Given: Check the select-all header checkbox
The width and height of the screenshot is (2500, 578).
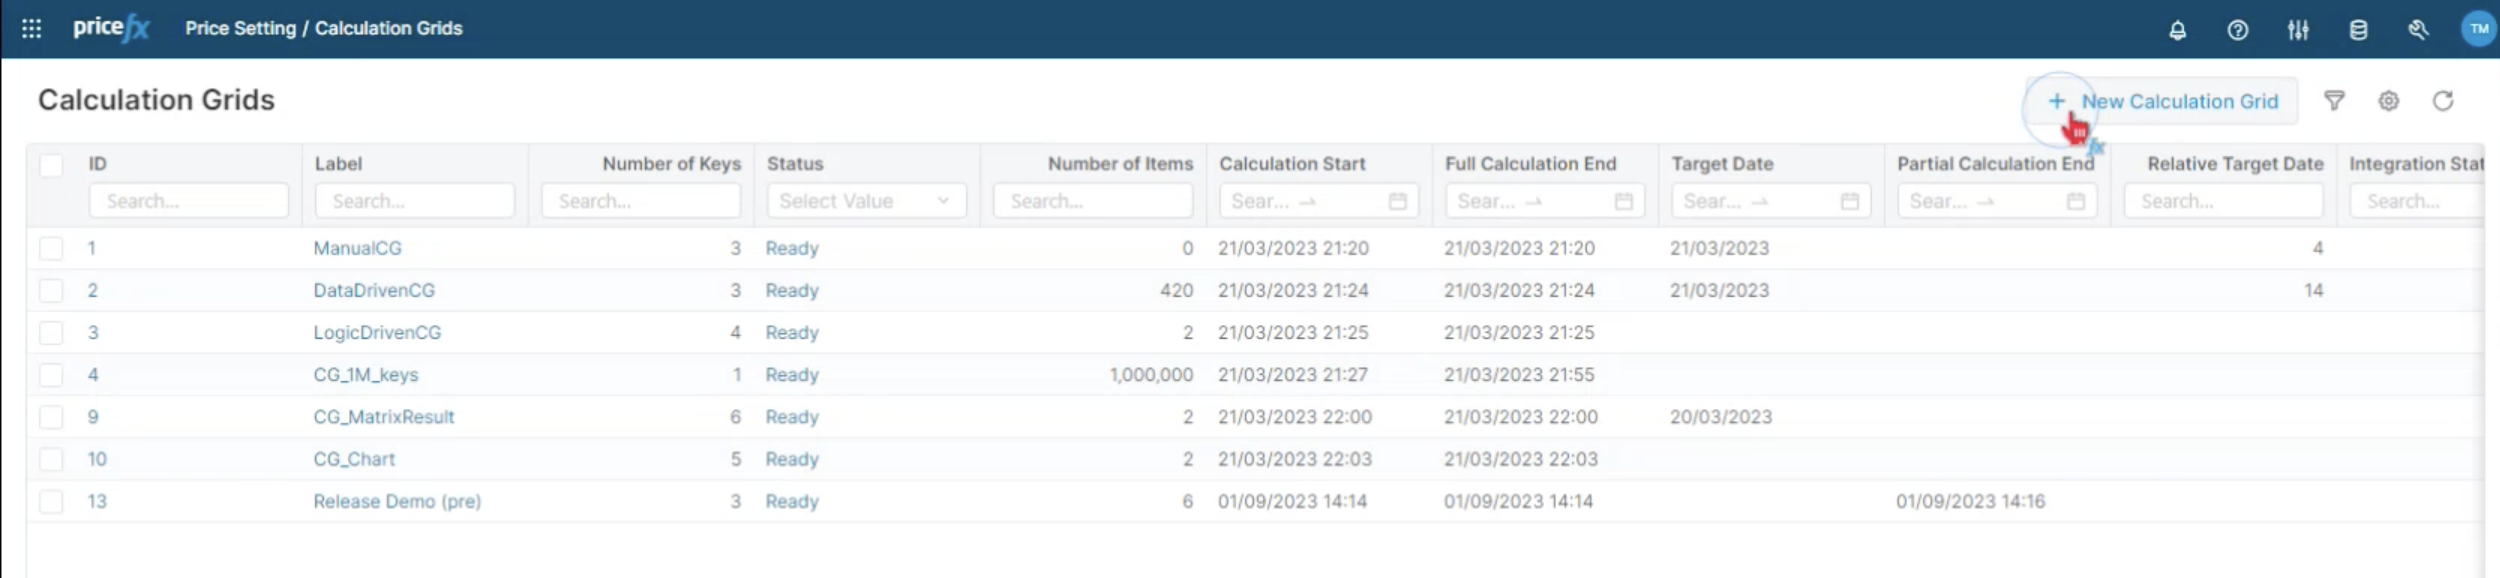Looking at the screenshot, I should (x=51, y=165).
